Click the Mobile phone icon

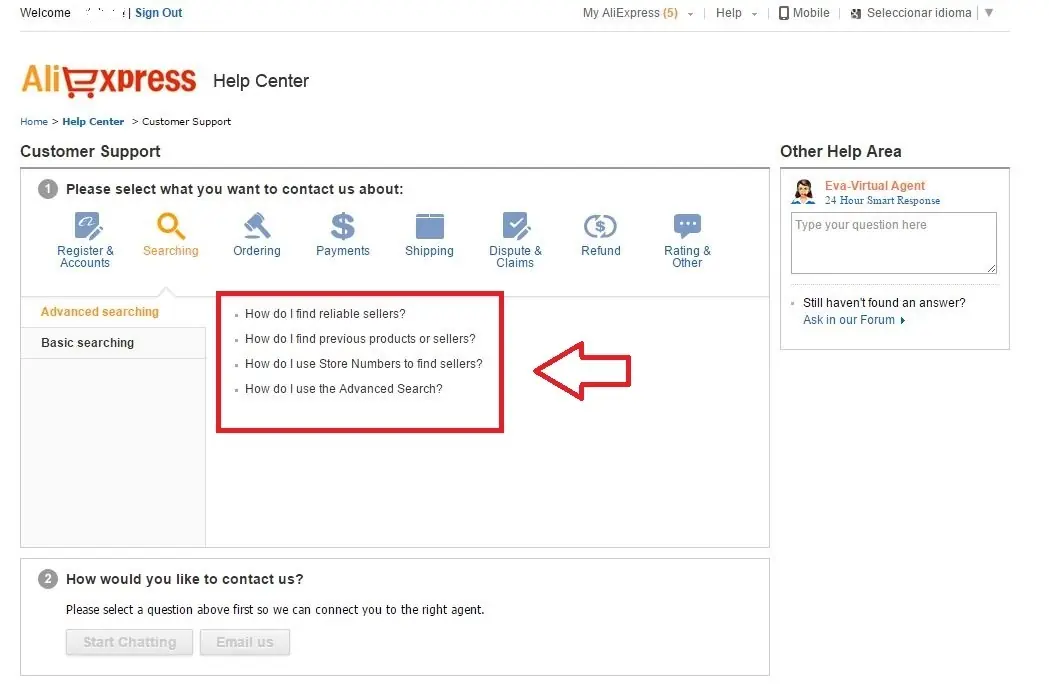pos(783,13)
